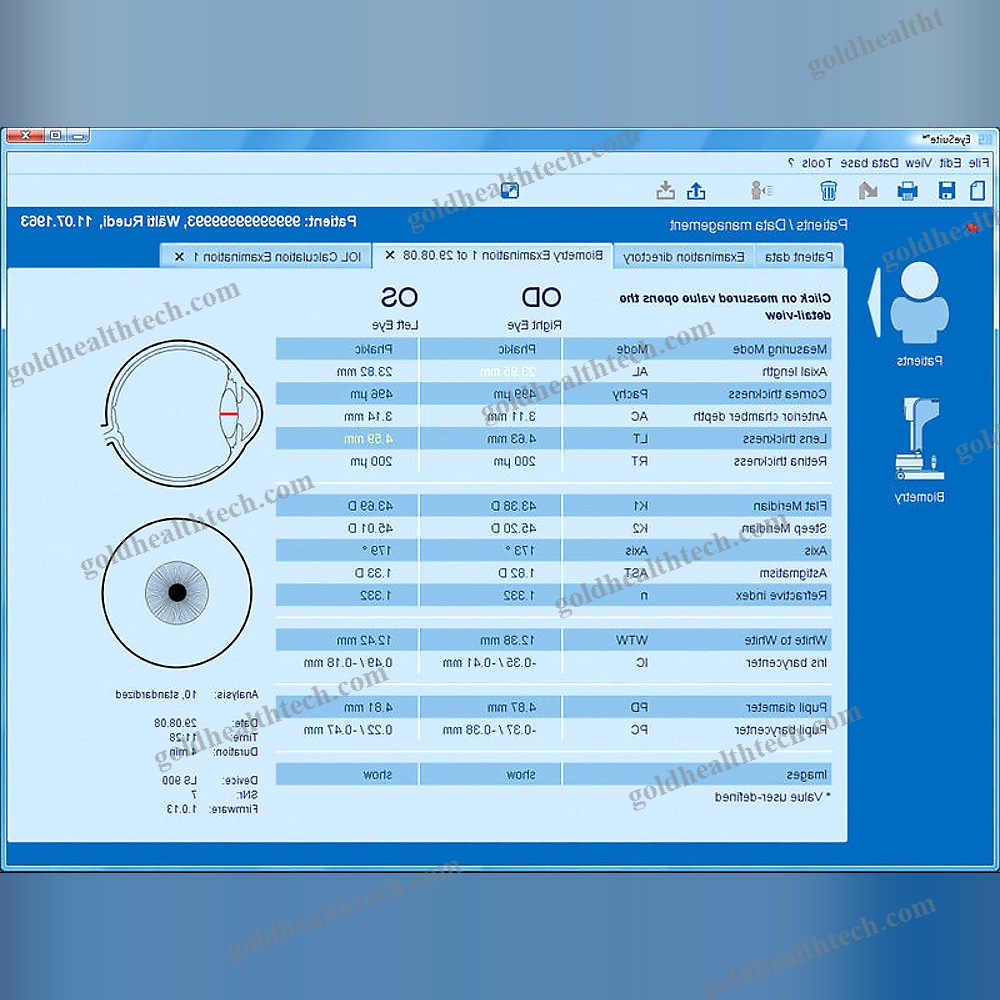Click the grey download tray toolbar icon

pyautogui.click(x=665, y=190)
